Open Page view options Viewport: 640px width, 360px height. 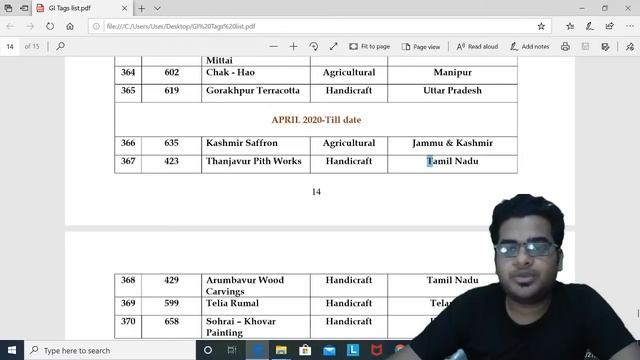tap(421, 47)
